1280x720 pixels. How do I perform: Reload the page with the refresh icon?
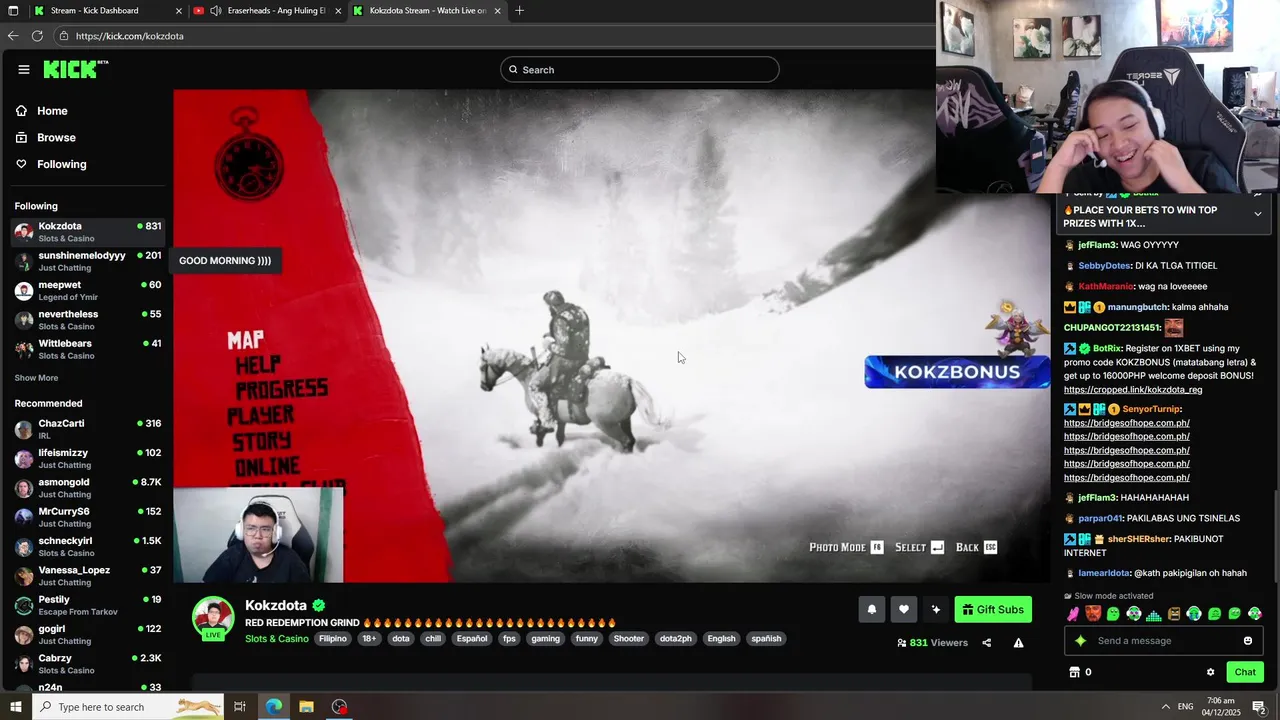[x=37, y=36]
